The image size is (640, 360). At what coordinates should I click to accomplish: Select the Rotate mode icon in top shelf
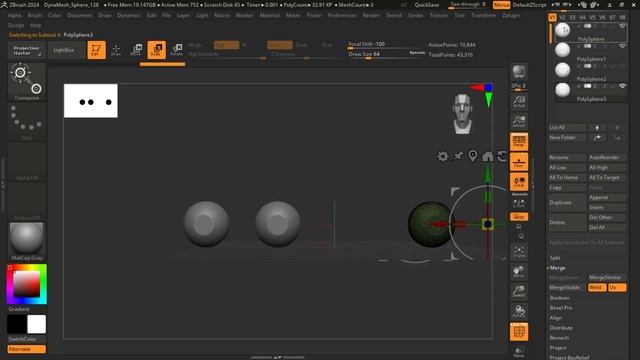(x=176, y=50)
